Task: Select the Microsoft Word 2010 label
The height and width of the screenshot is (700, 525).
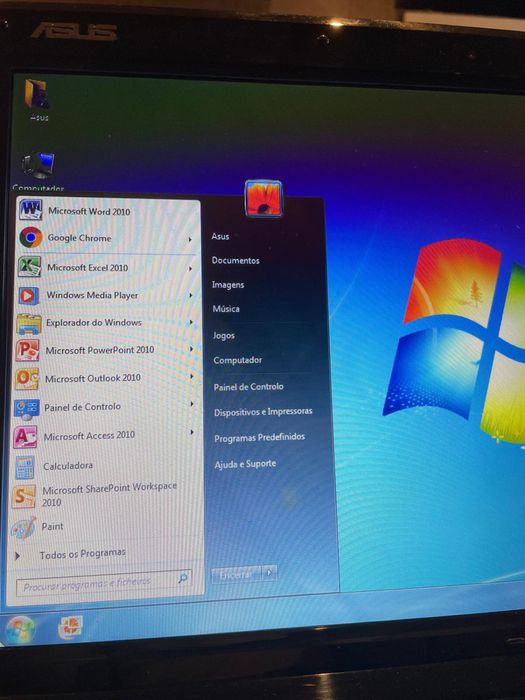Action: (x=89, y=211)
